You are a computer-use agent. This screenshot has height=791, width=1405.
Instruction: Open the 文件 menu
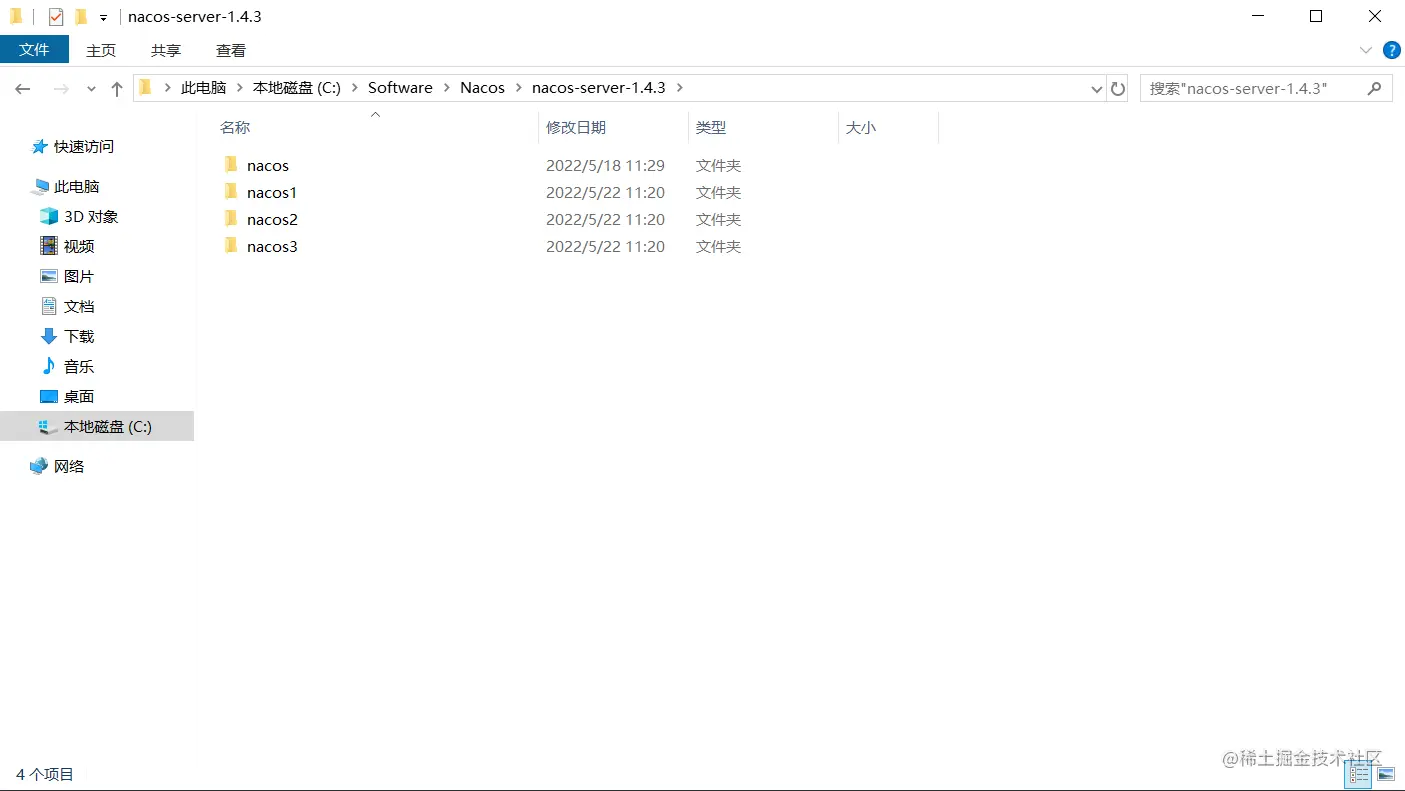coord(34,49)
